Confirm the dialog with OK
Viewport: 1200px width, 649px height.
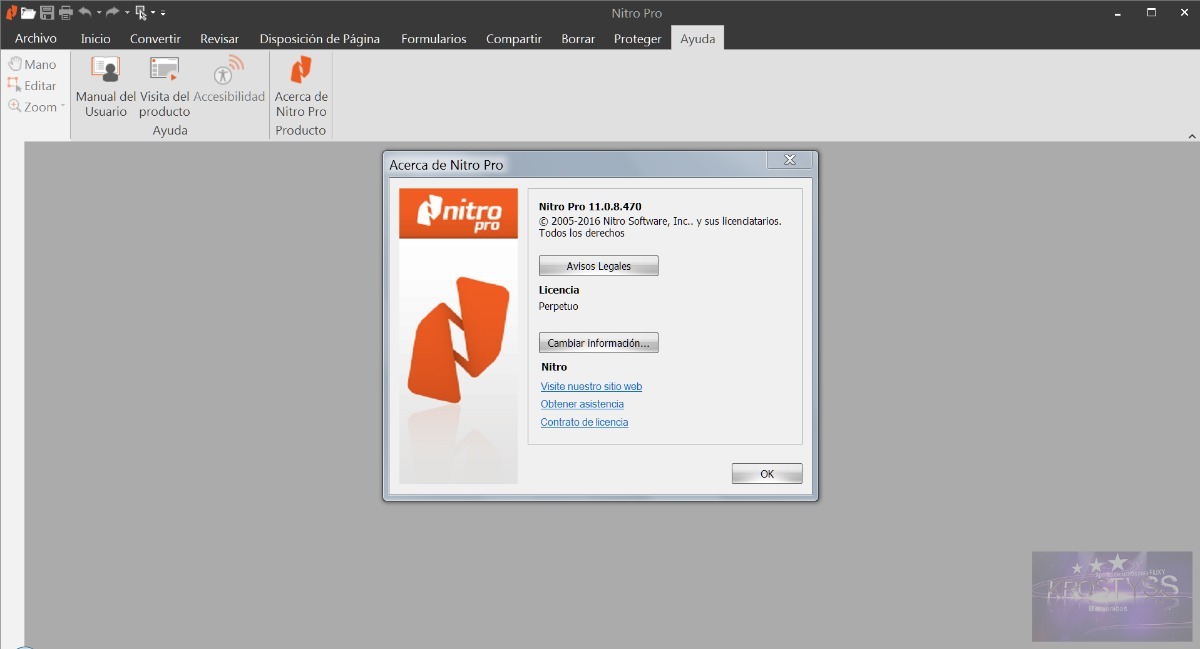tap(767, 474)
